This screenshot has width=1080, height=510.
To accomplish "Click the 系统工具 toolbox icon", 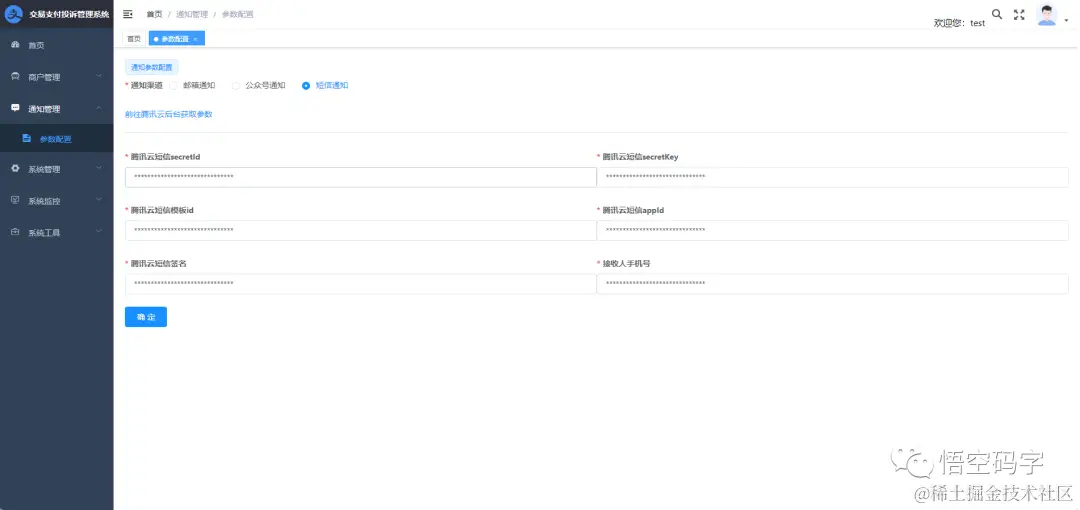I will (x=15, y=232).
